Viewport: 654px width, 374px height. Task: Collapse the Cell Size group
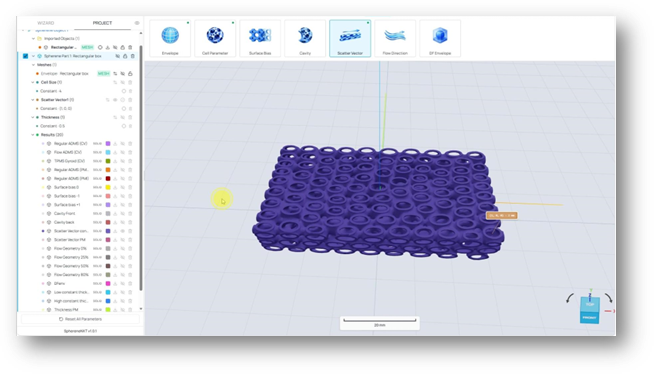point(33,82)
